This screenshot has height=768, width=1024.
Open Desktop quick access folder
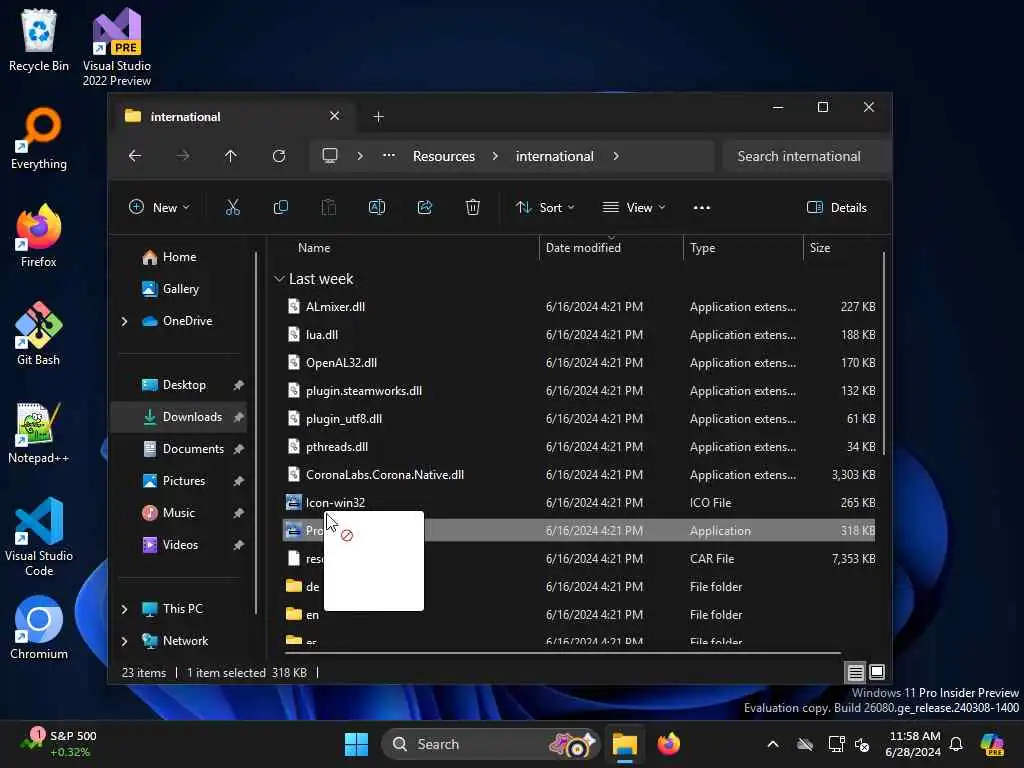(x=181, y=385)
